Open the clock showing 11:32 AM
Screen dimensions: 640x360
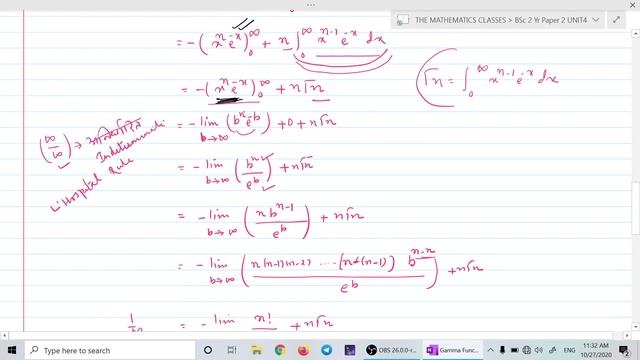point(596,350)
